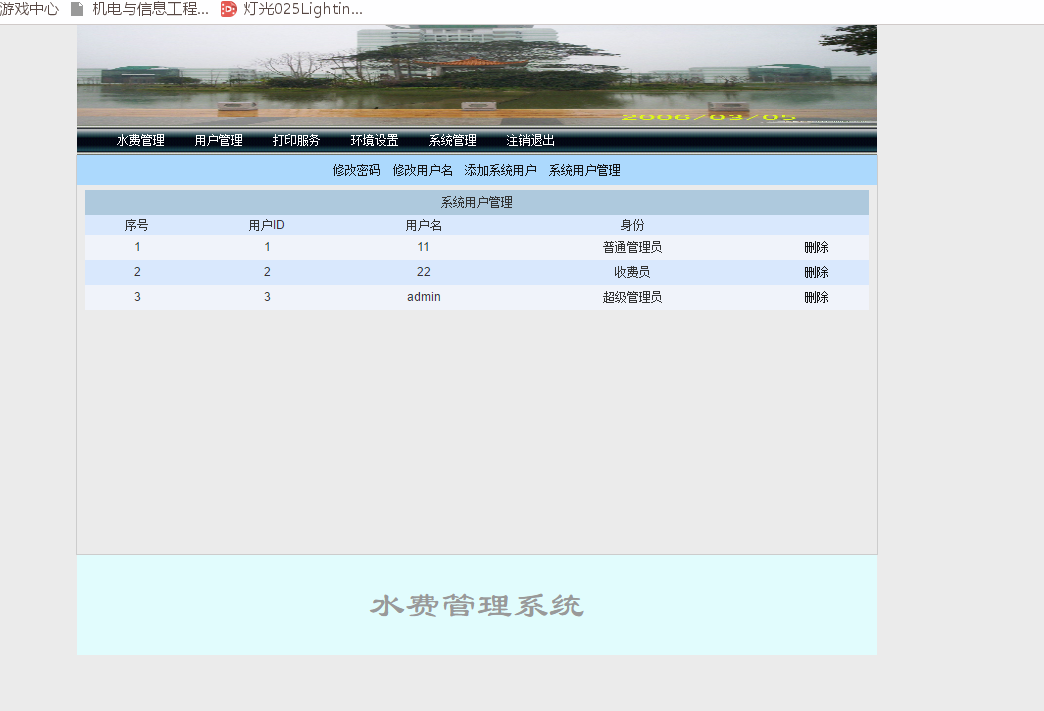Delete the admin user
The image size is (1044, 711).
pyautogui.click(x=816, y=298)
